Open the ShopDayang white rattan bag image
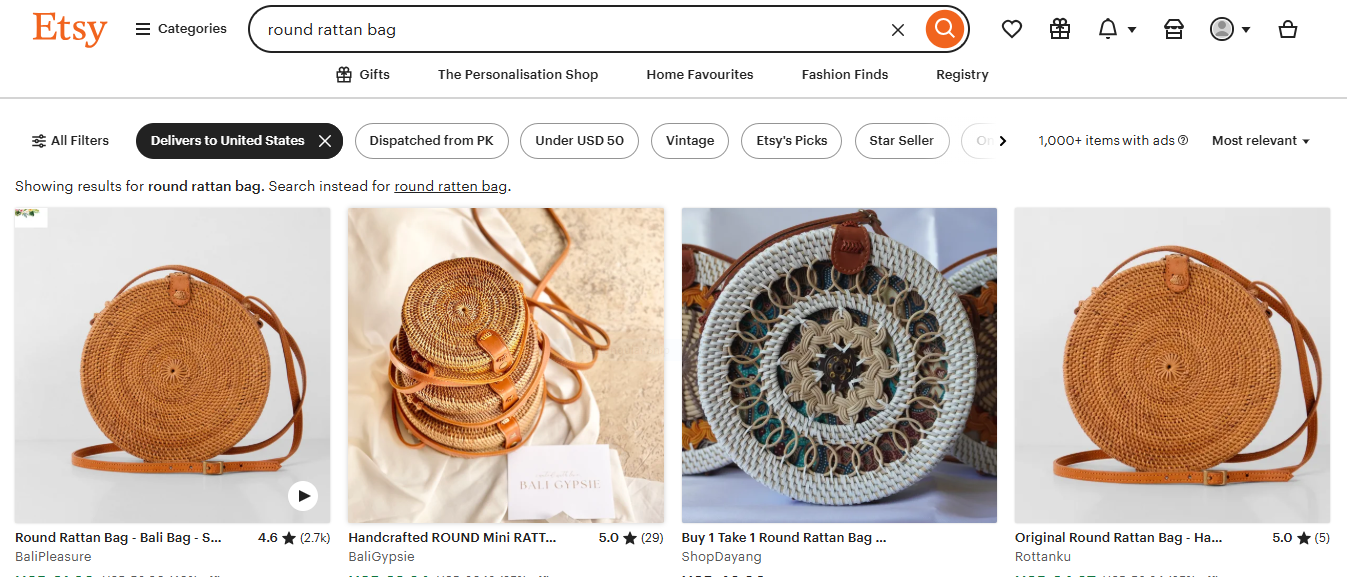 (x=839, y=365)
